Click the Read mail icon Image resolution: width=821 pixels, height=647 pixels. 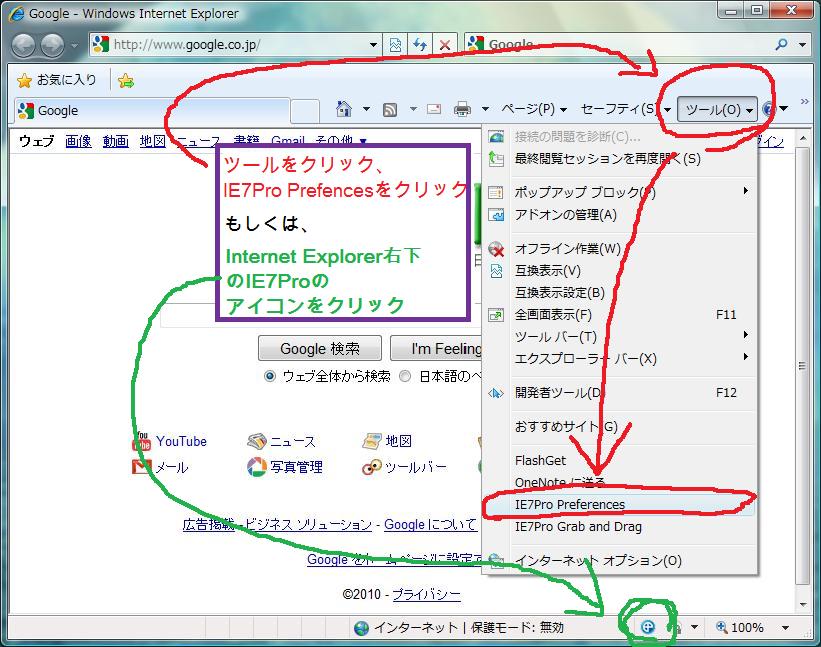point(434,109)
